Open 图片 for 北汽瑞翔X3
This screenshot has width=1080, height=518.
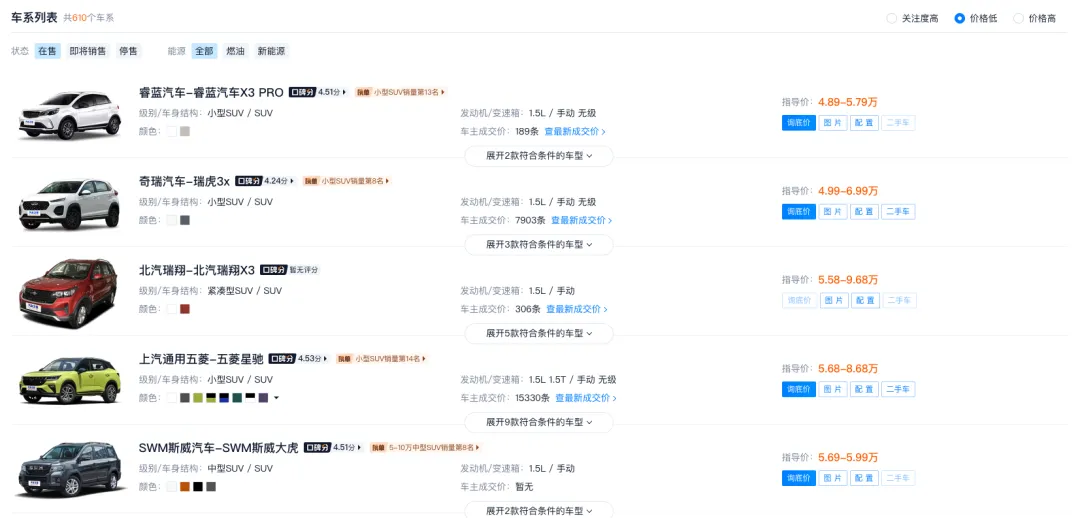point(833,300)
